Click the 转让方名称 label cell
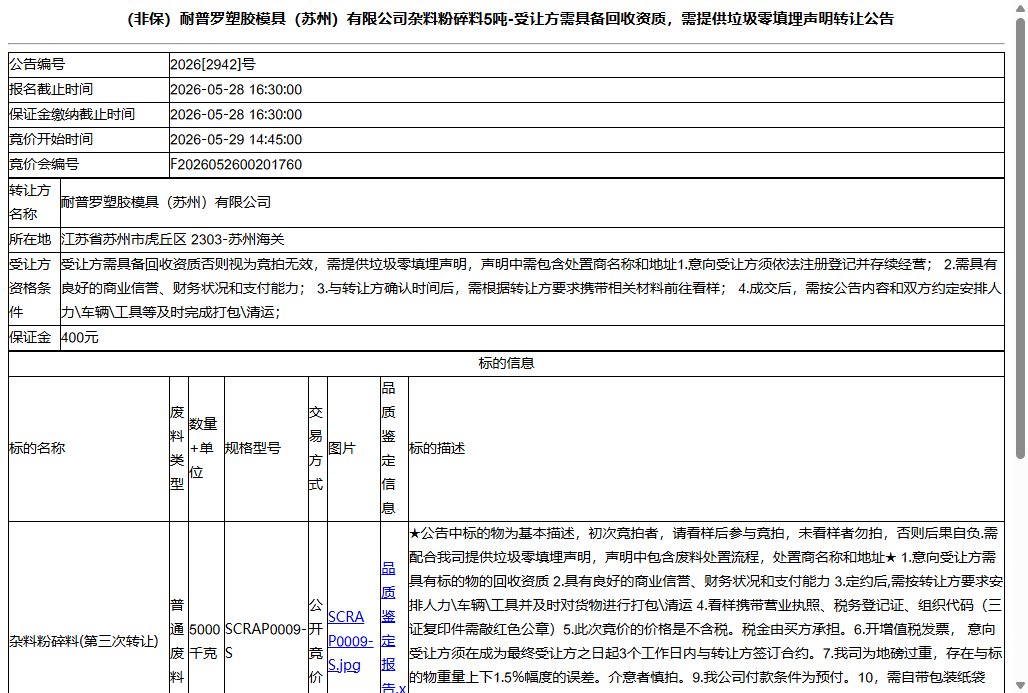This screenshot has width=1028, height=693. point(34,203)
